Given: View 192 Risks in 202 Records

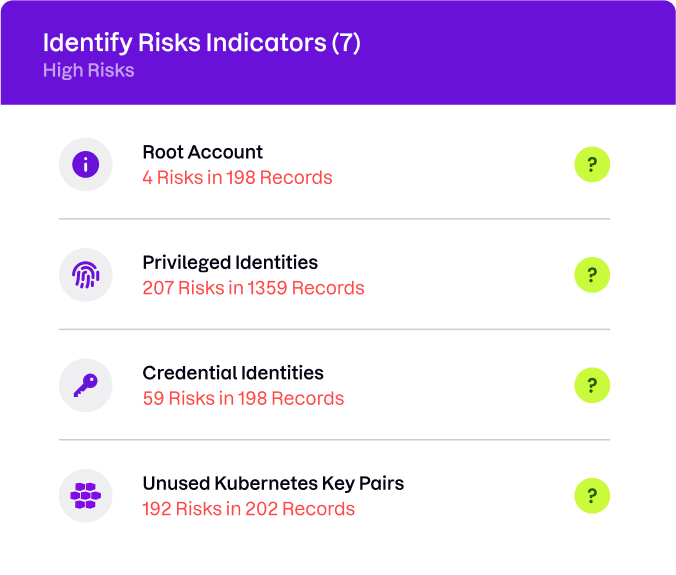Looking at the screenshot, I should (249, 509).
